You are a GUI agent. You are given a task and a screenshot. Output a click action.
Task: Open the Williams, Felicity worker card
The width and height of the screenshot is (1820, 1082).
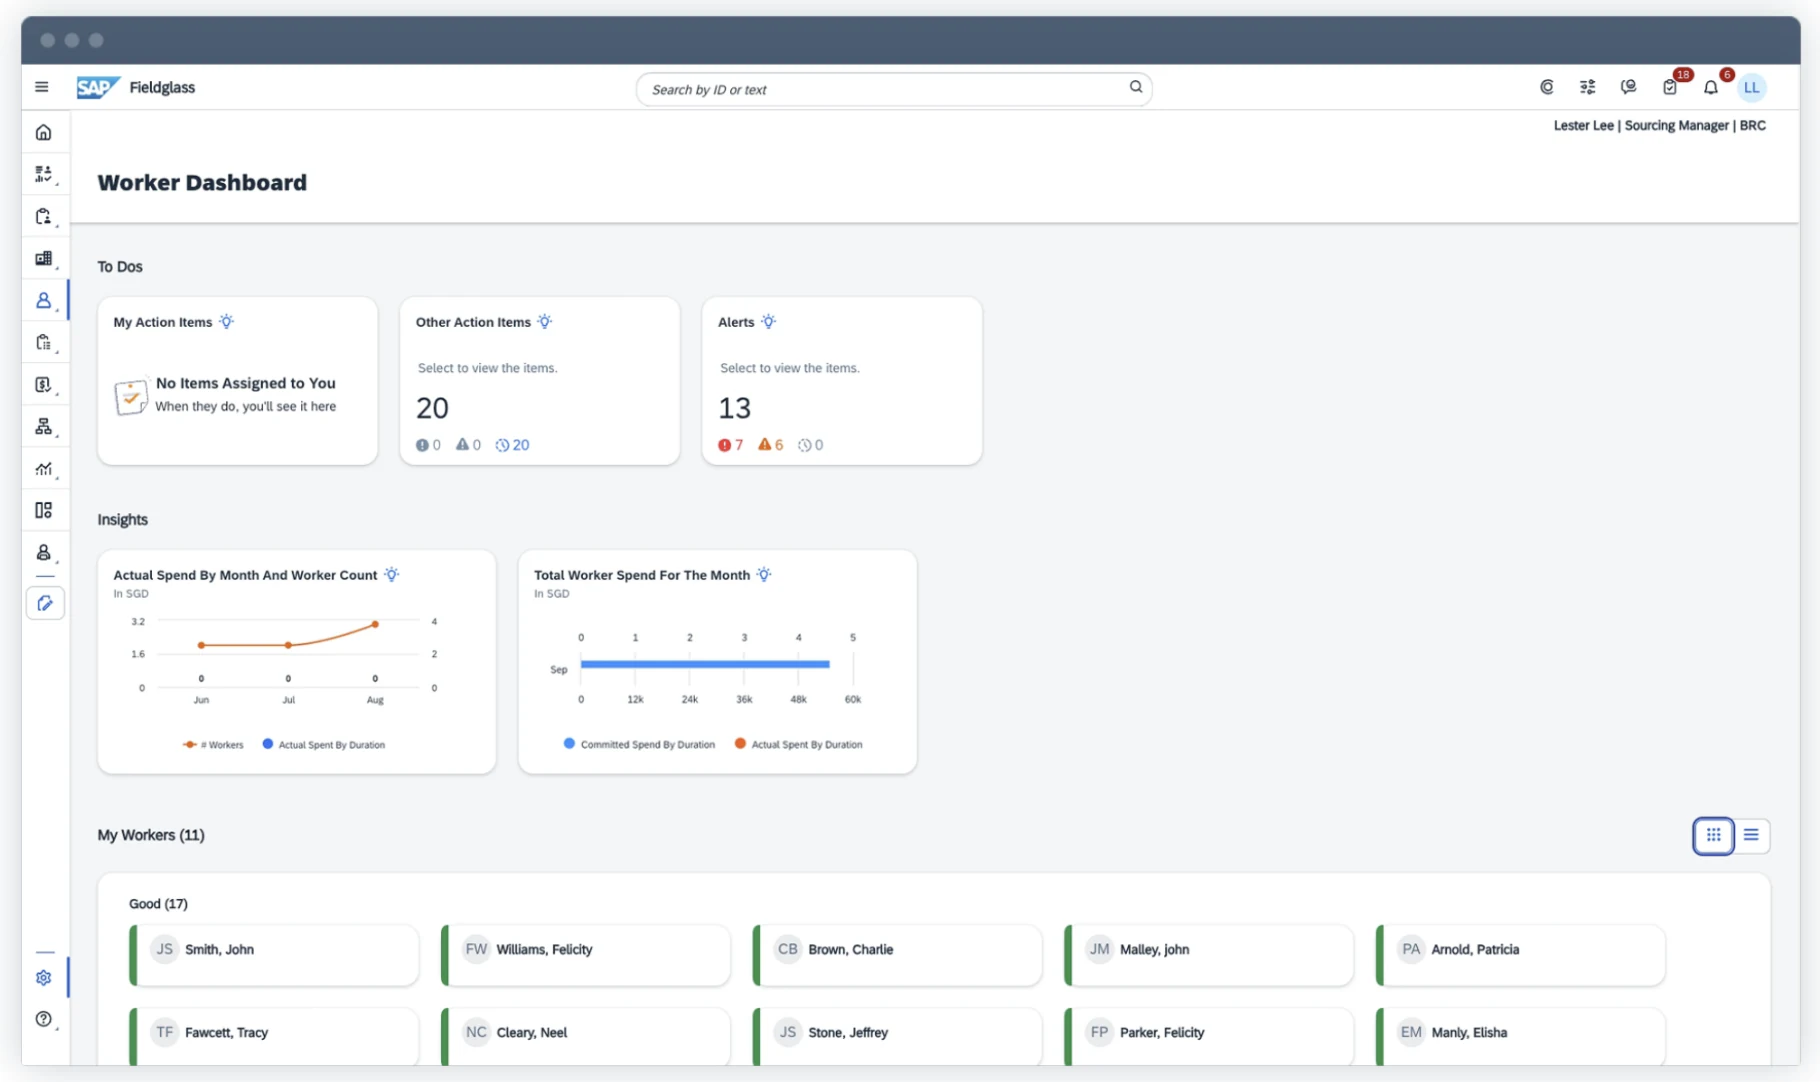click(x=586, y=955)
